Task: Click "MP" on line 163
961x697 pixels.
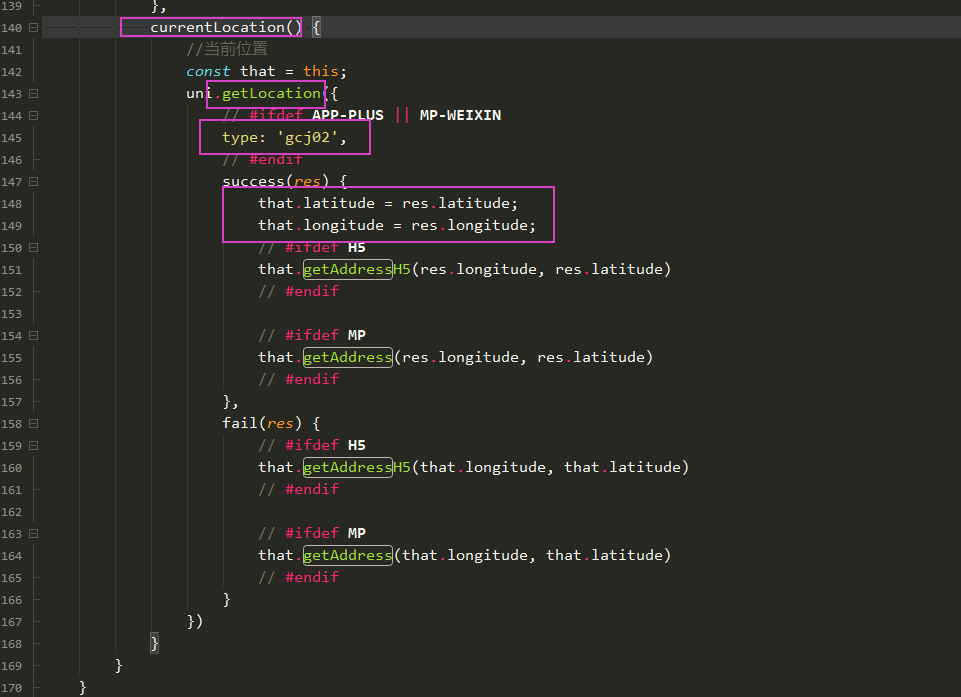Action: click(x=357, y=533)
